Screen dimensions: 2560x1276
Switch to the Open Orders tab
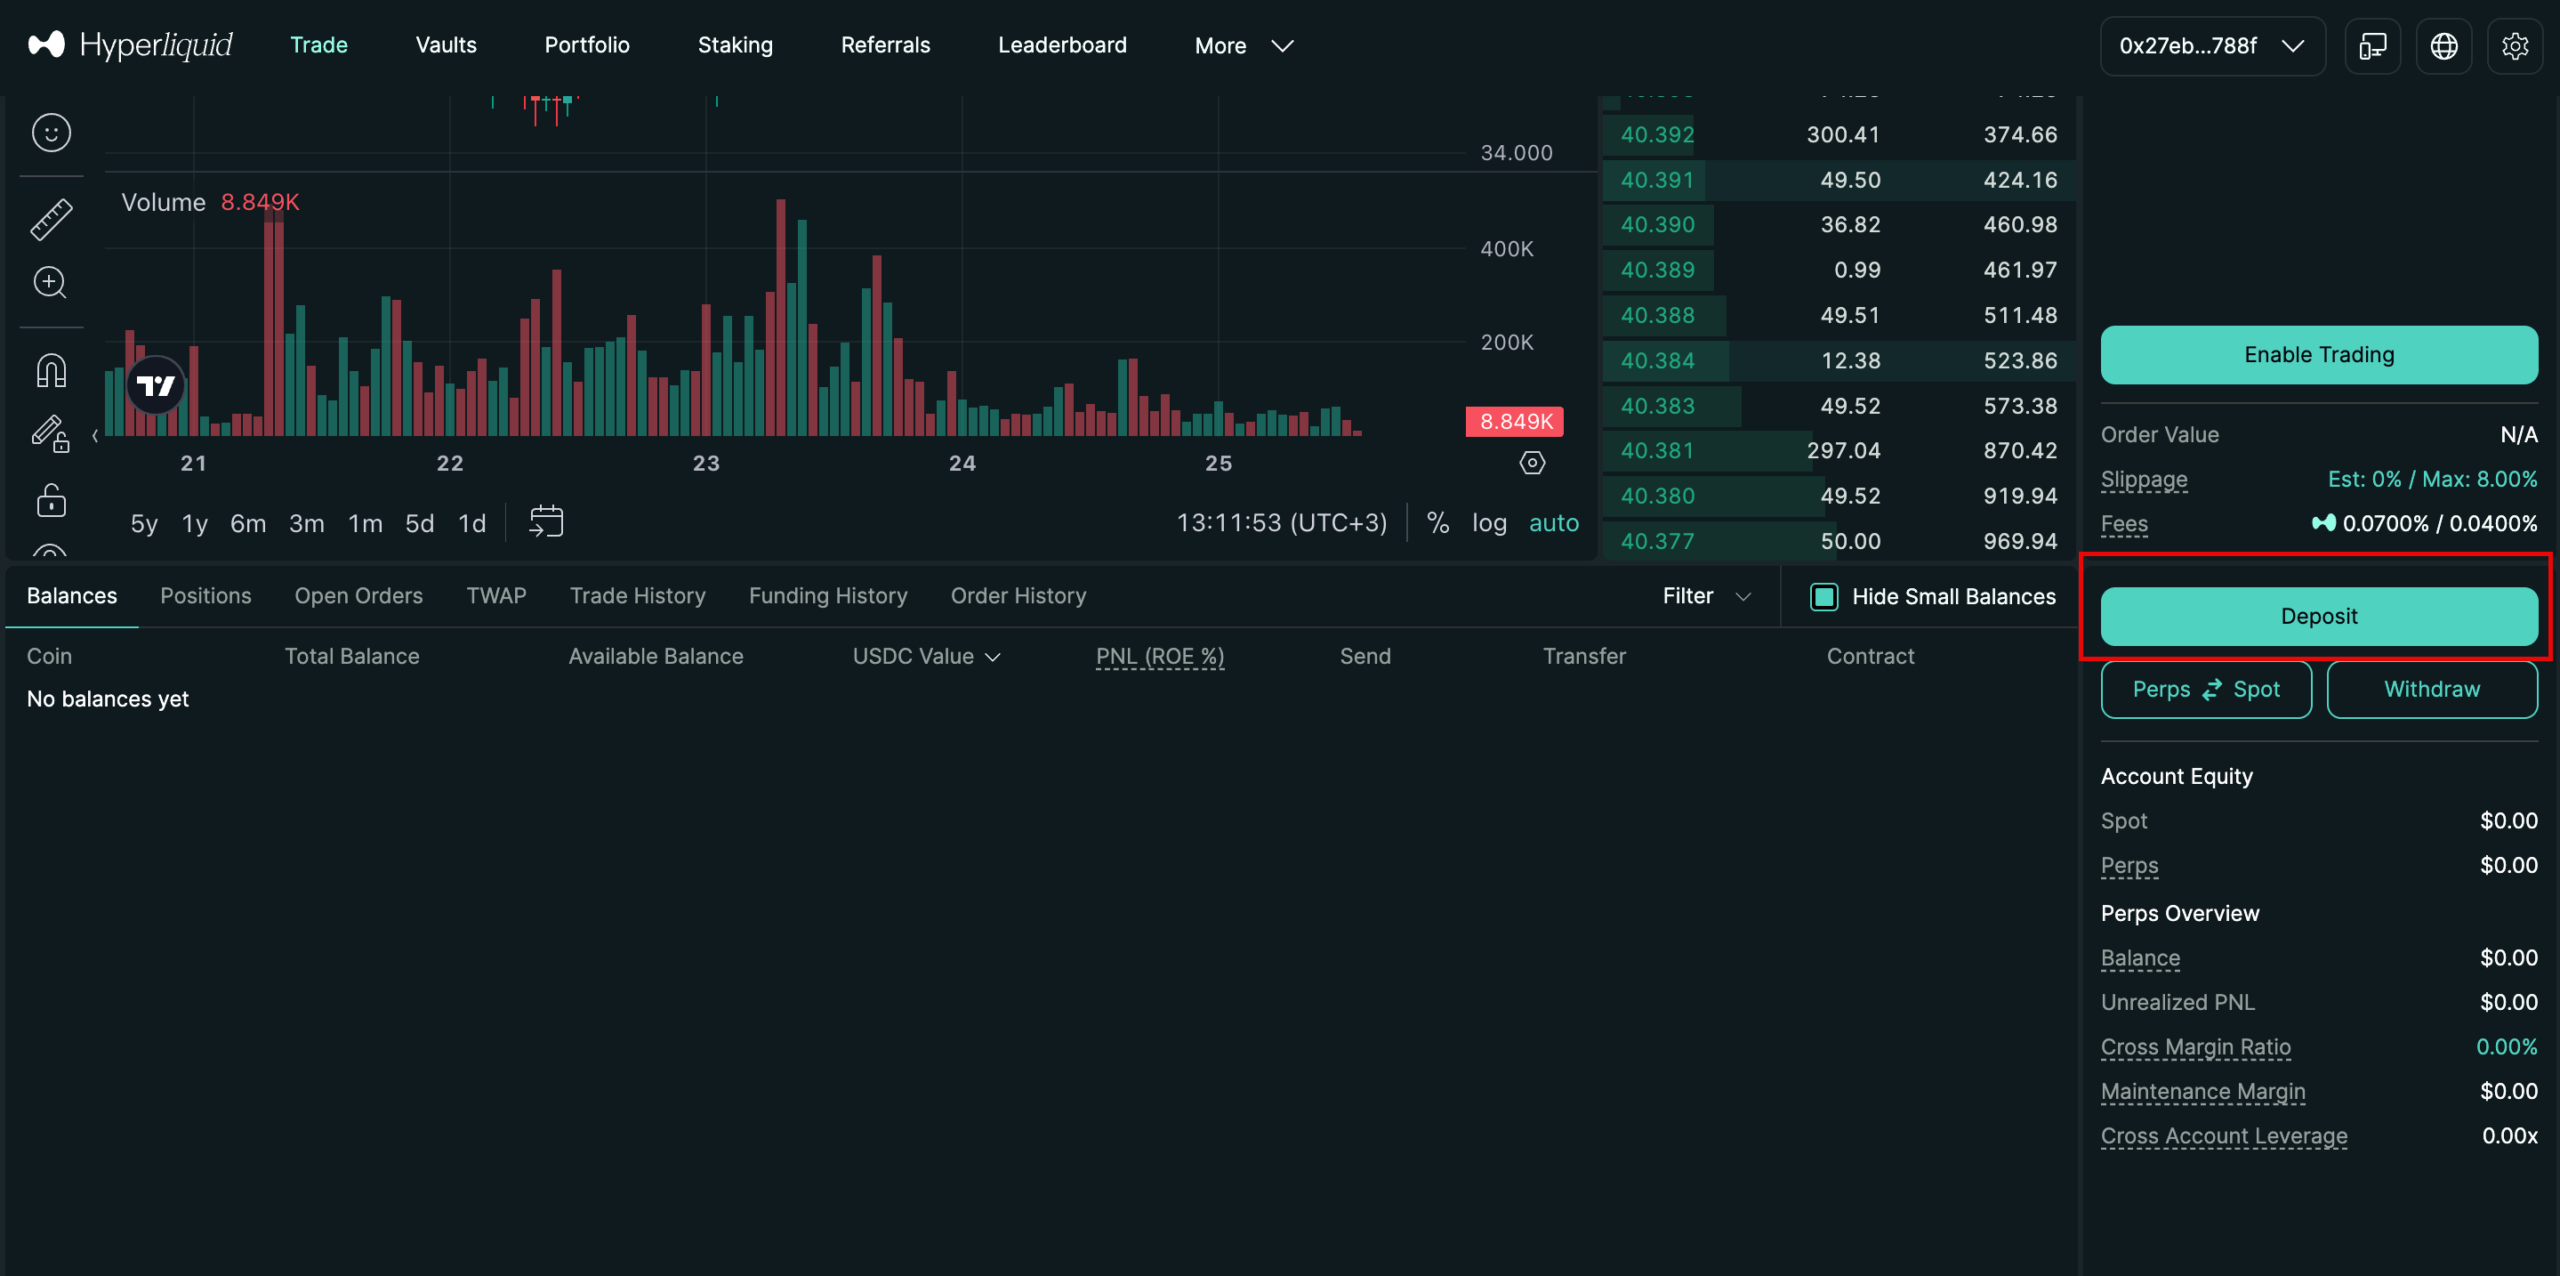point(358,596)
